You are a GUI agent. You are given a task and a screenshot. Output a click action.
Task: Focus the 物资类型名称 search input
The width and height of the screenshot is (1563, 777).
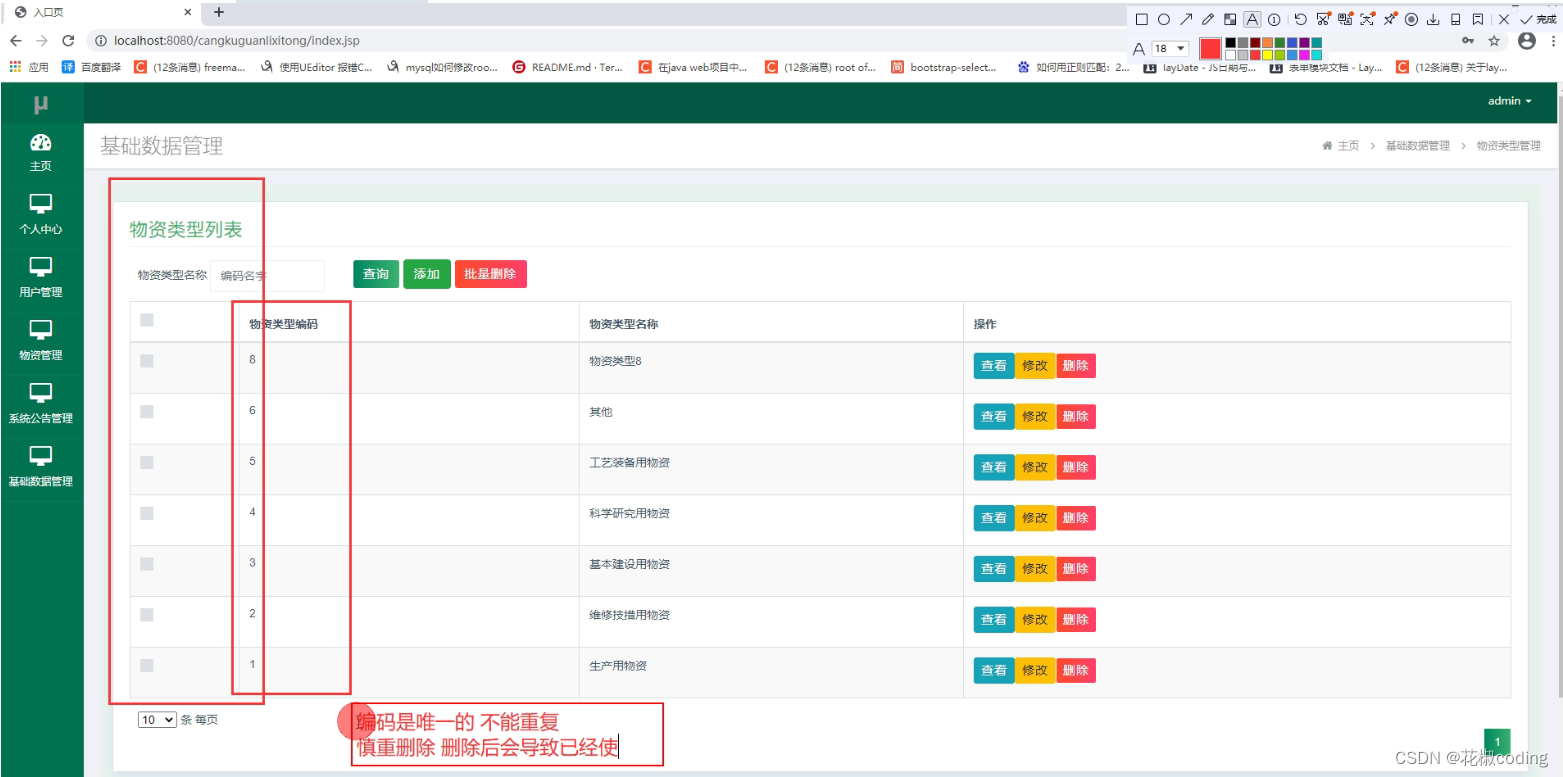[x=267, y=275]
